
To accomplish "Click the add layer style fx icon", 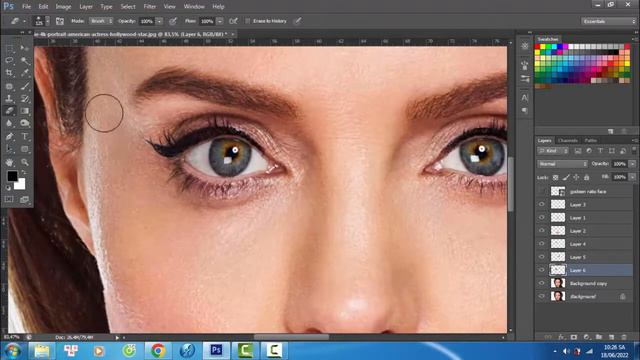I will (x=561, y=337).
